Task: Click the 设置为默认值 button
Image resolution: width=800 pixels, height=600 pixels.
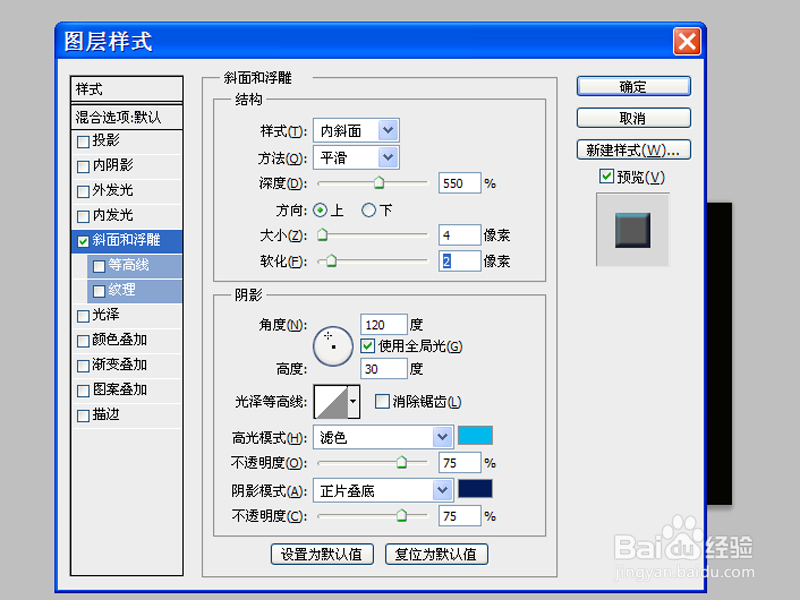Action: 322,554
